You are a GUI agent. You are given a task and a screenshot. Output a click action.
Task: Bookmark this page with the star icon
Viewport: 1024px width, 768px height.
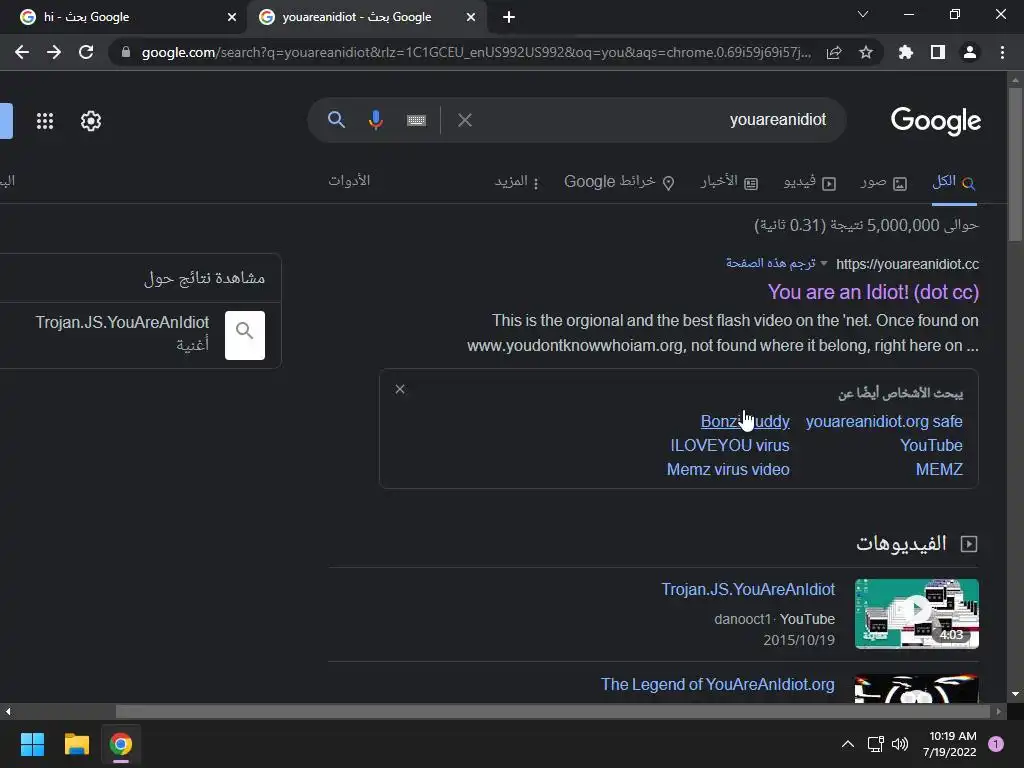(866, 52)
